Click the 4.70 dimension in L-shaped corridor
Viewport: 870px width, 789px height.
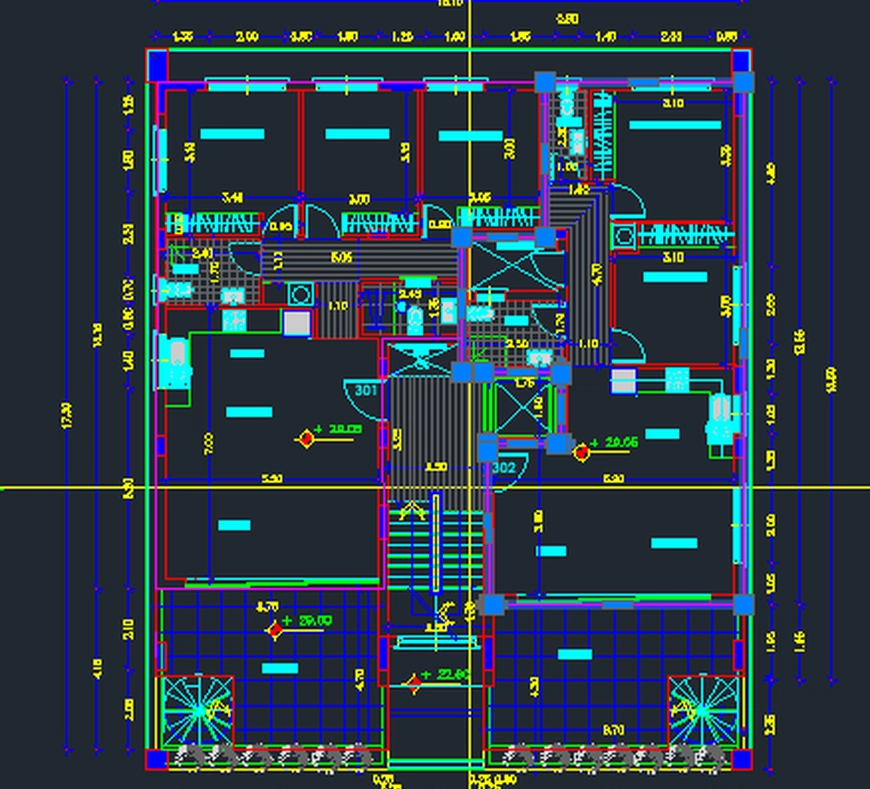click(x=596, y=274)
